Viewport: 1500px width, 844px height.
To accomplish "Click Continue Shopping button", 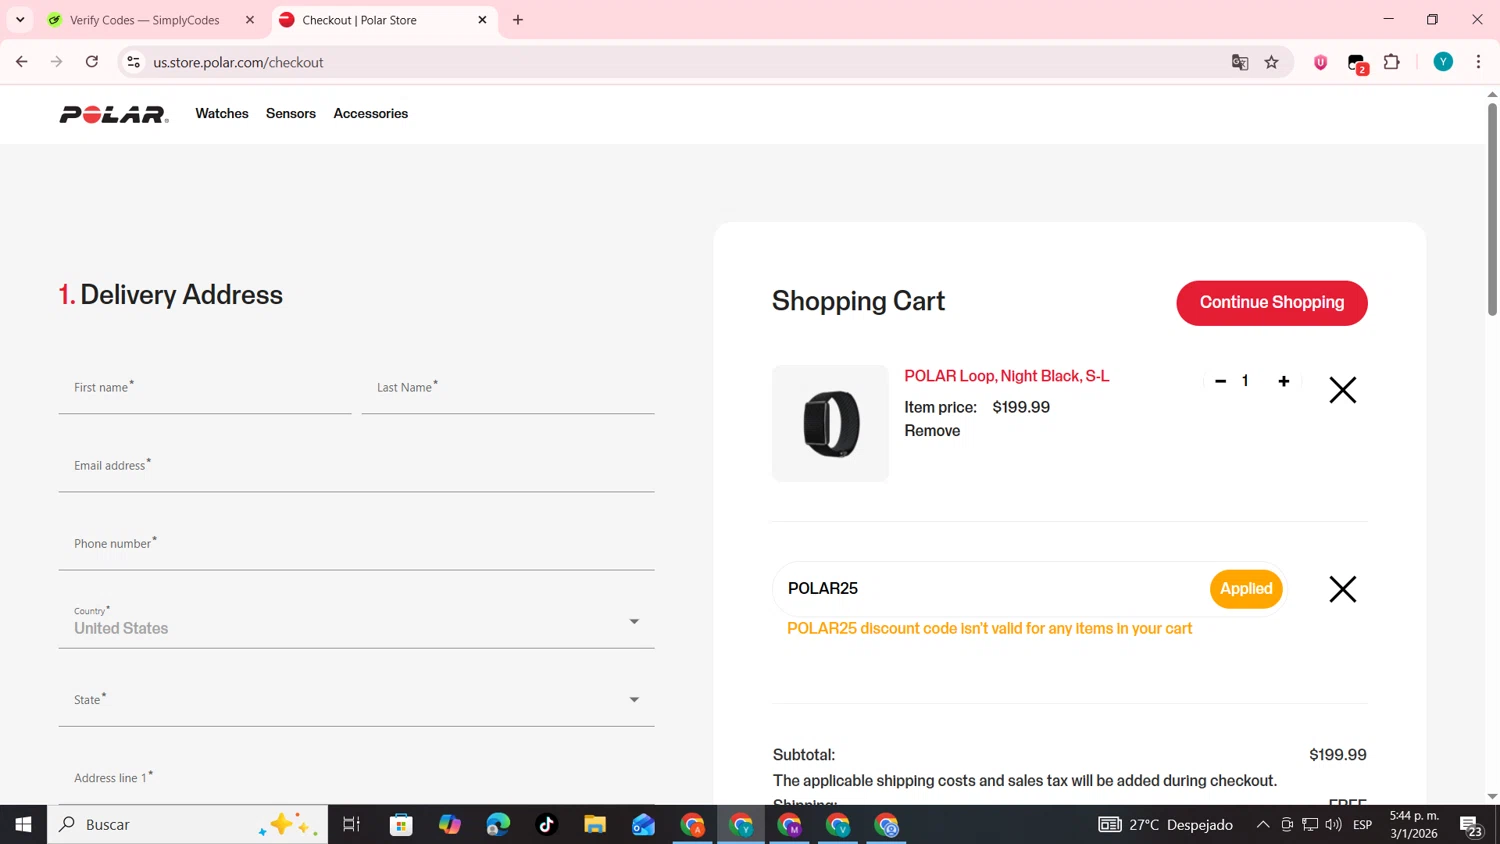I will [1272, 303].
